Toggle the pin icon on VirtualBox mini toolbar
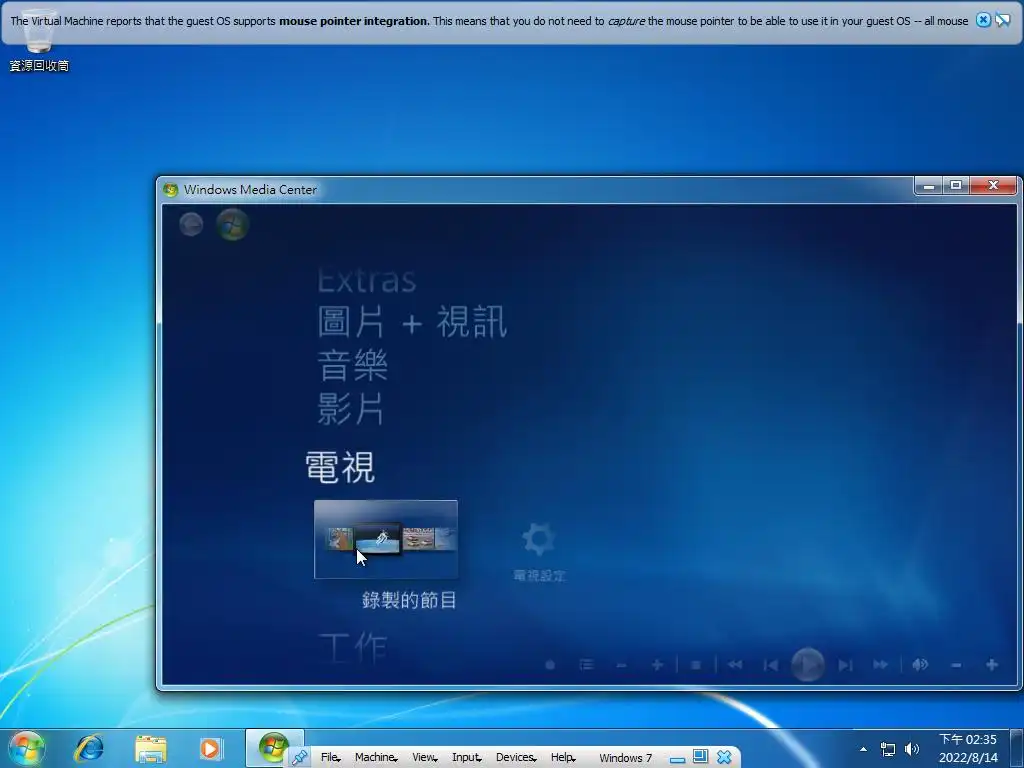 [x=300, y=758]
